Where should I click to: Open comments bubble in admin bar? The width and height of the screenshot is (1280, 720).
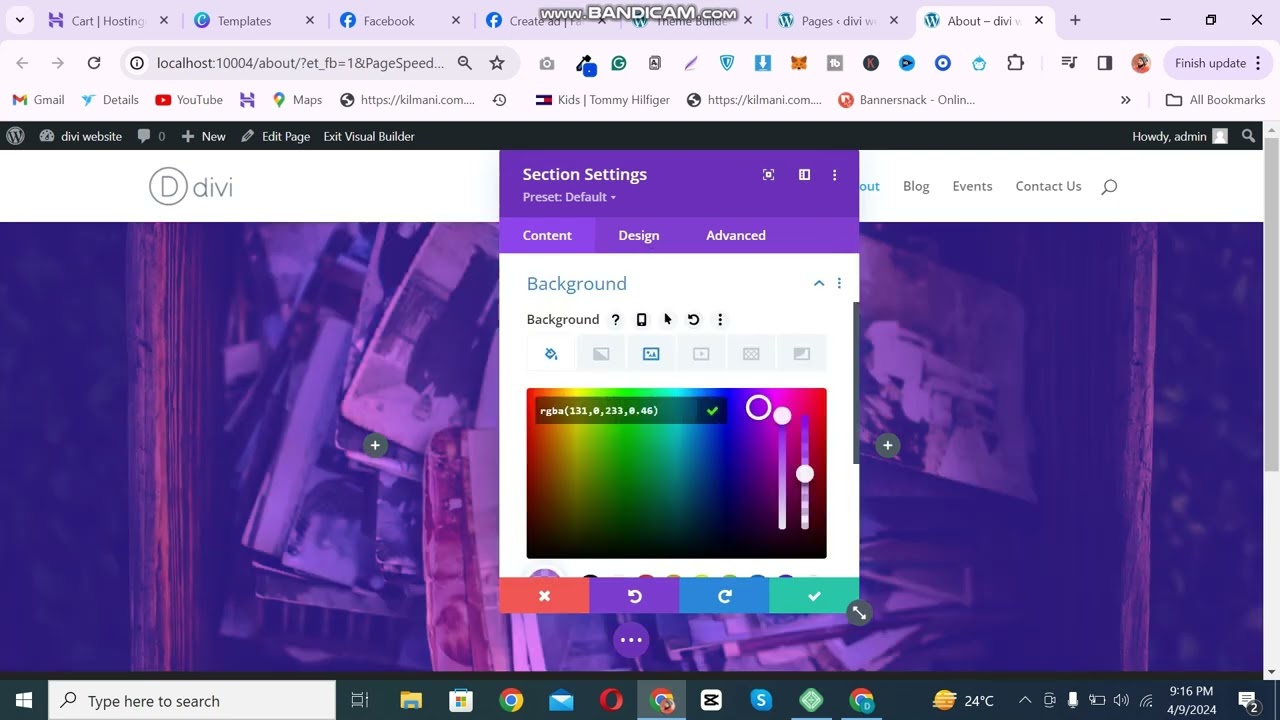(151, 136)
